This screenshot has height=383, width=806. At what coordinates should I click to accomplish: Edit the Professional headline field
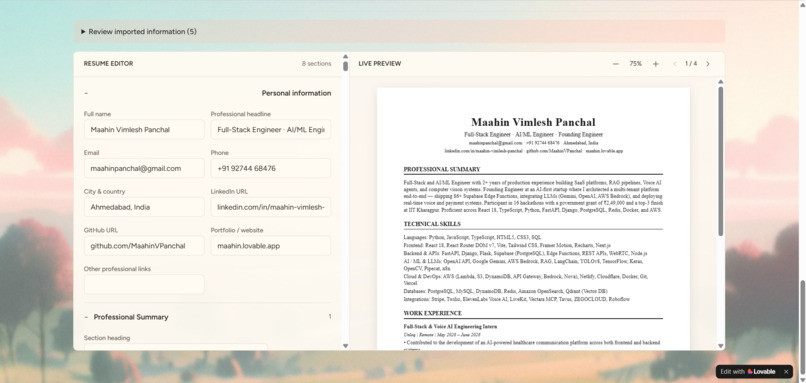(x=271, y=130)
